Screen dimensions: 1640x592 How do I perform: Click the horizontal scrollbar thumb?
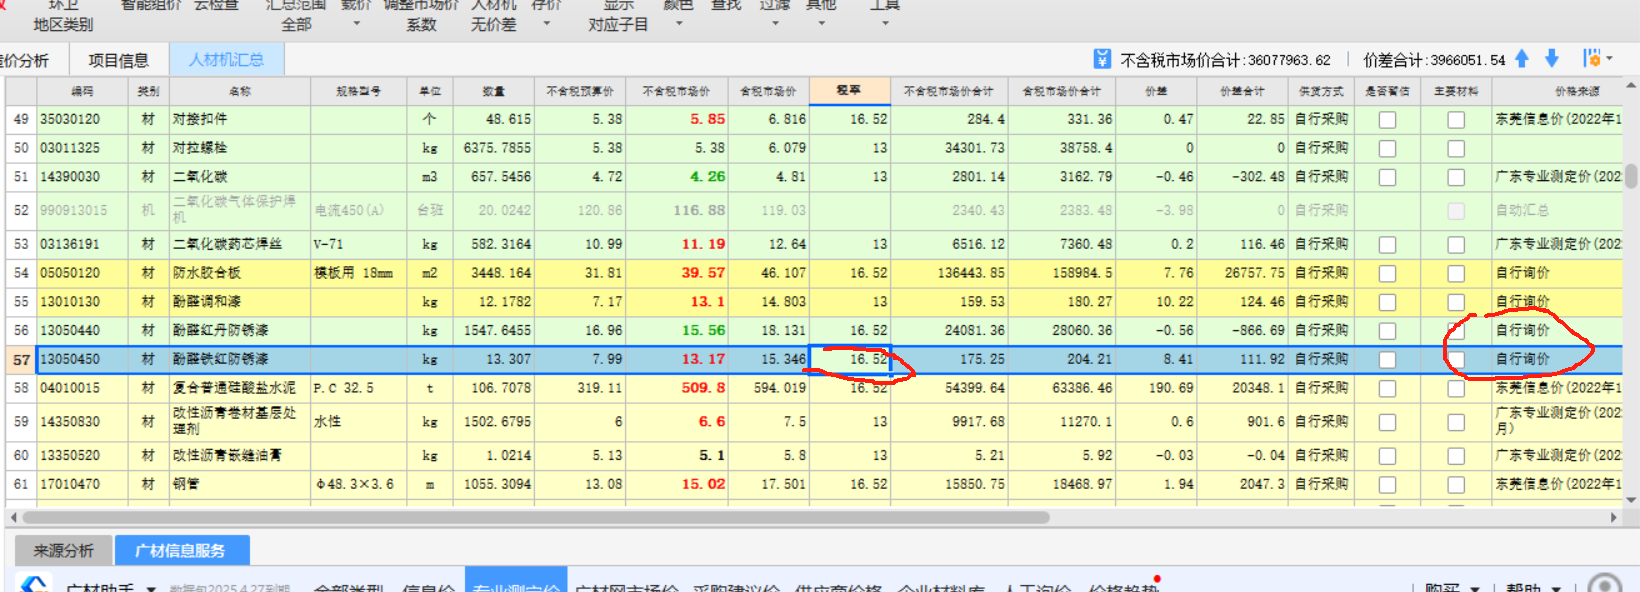point(536,517)
